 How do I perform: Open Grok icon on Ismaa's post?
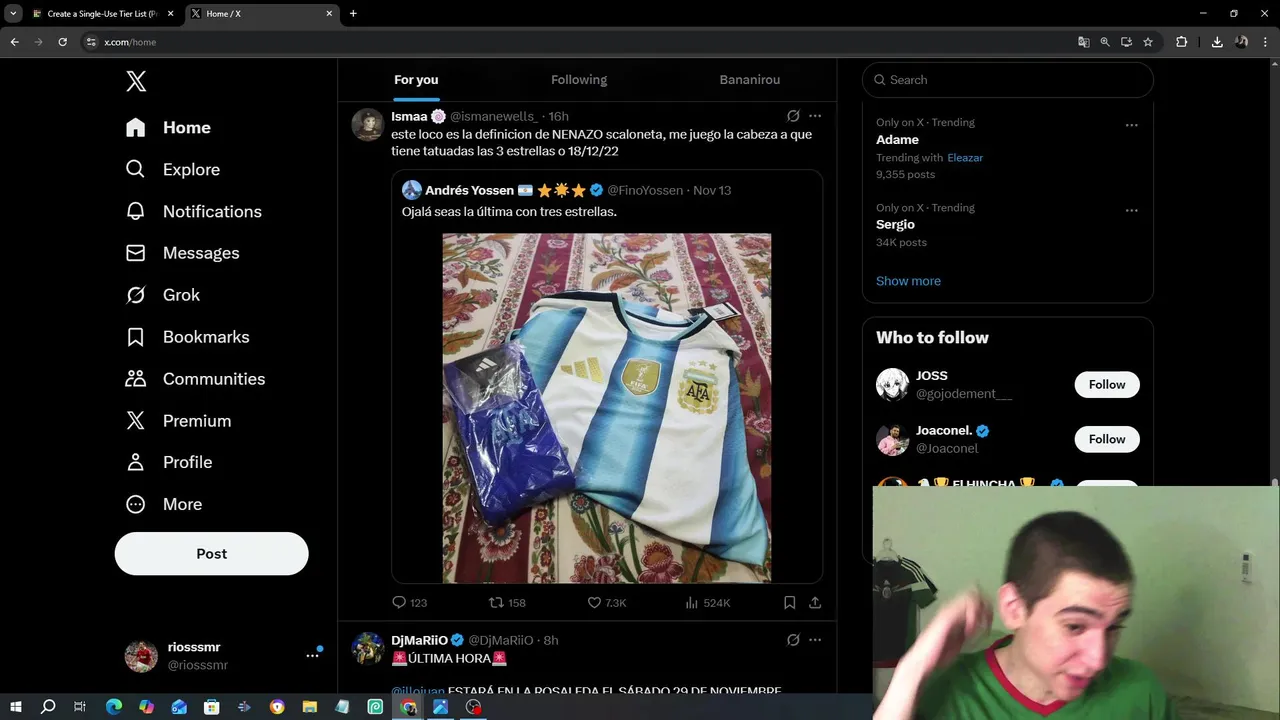tap(793, 116)
